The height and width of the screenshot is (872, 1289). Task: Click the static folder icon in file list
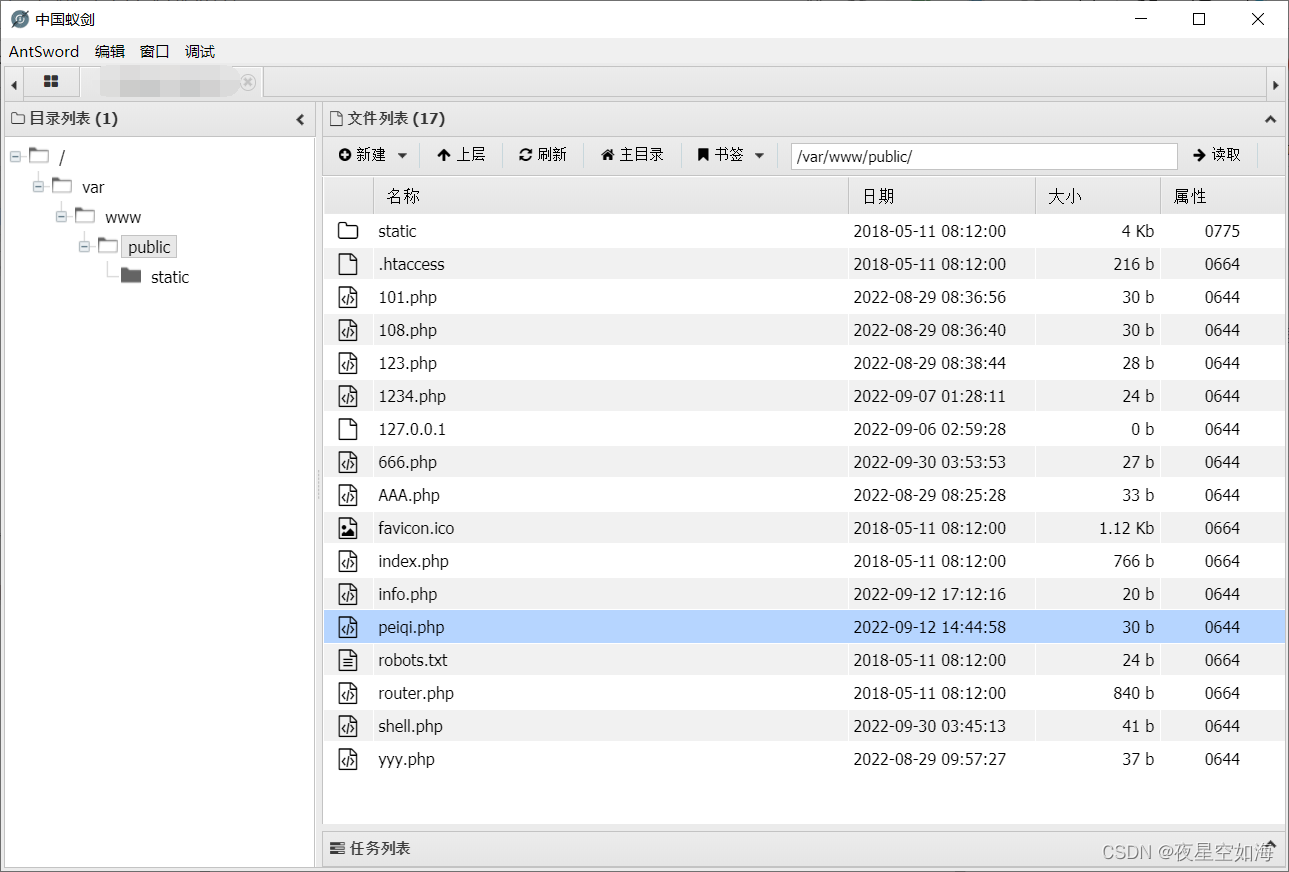(348, 231)
